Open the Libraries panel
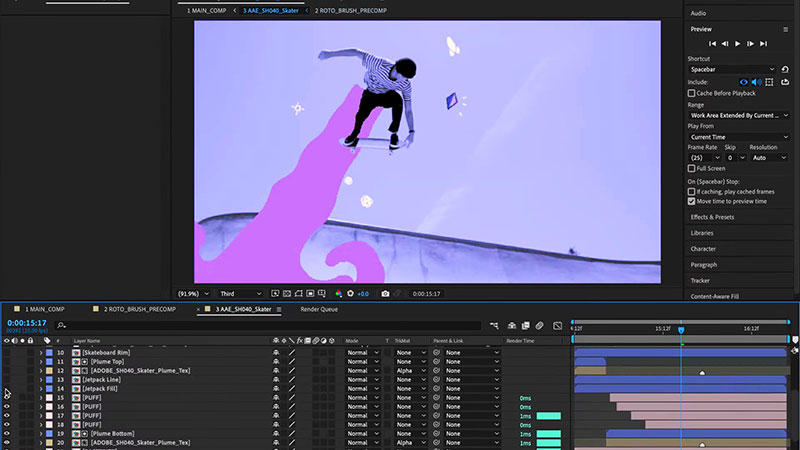Viewport: 800px width, 450px height. (702, 233)
